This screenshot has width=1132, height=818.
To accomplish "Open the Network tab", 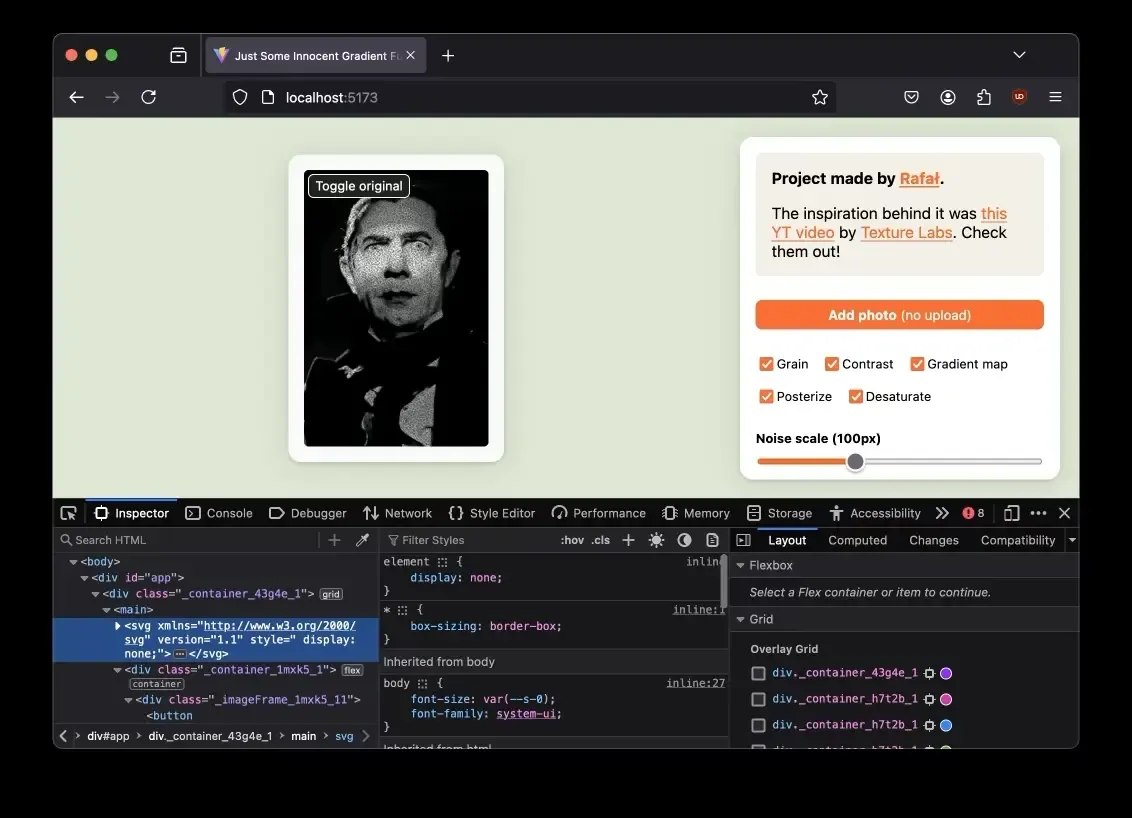I will 398,513.
